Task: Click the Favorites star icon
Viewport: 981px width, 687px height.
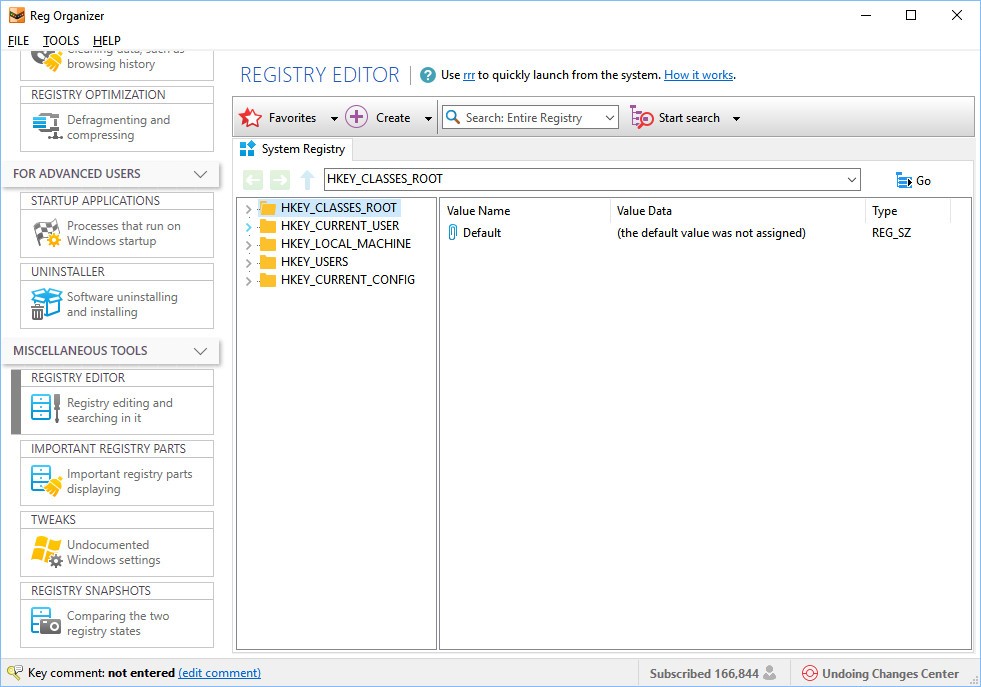Action: coord(250,118)
